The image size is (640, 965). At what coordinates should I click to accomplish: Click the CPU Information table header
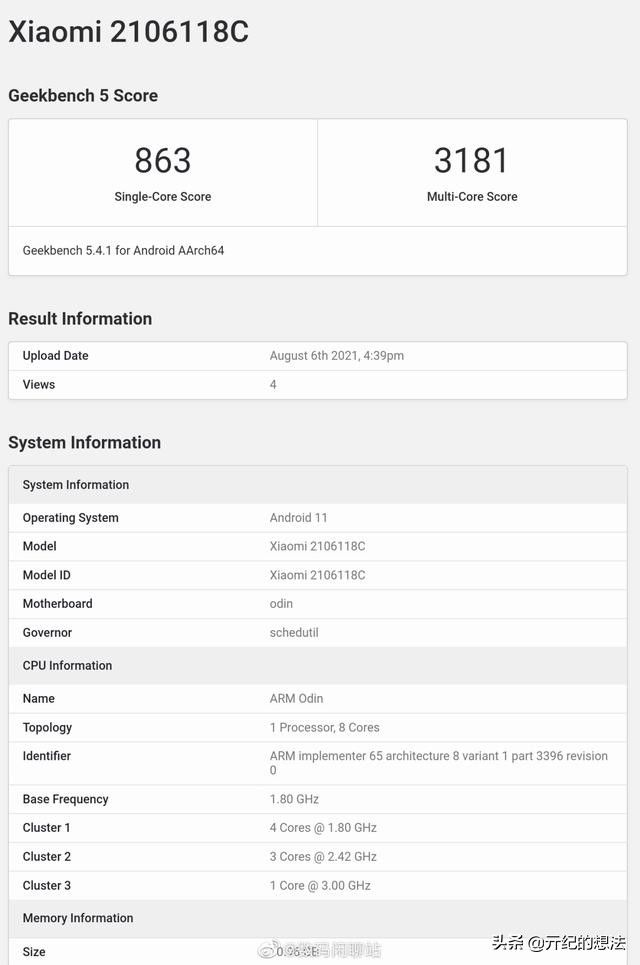click(x=318, y=666)
